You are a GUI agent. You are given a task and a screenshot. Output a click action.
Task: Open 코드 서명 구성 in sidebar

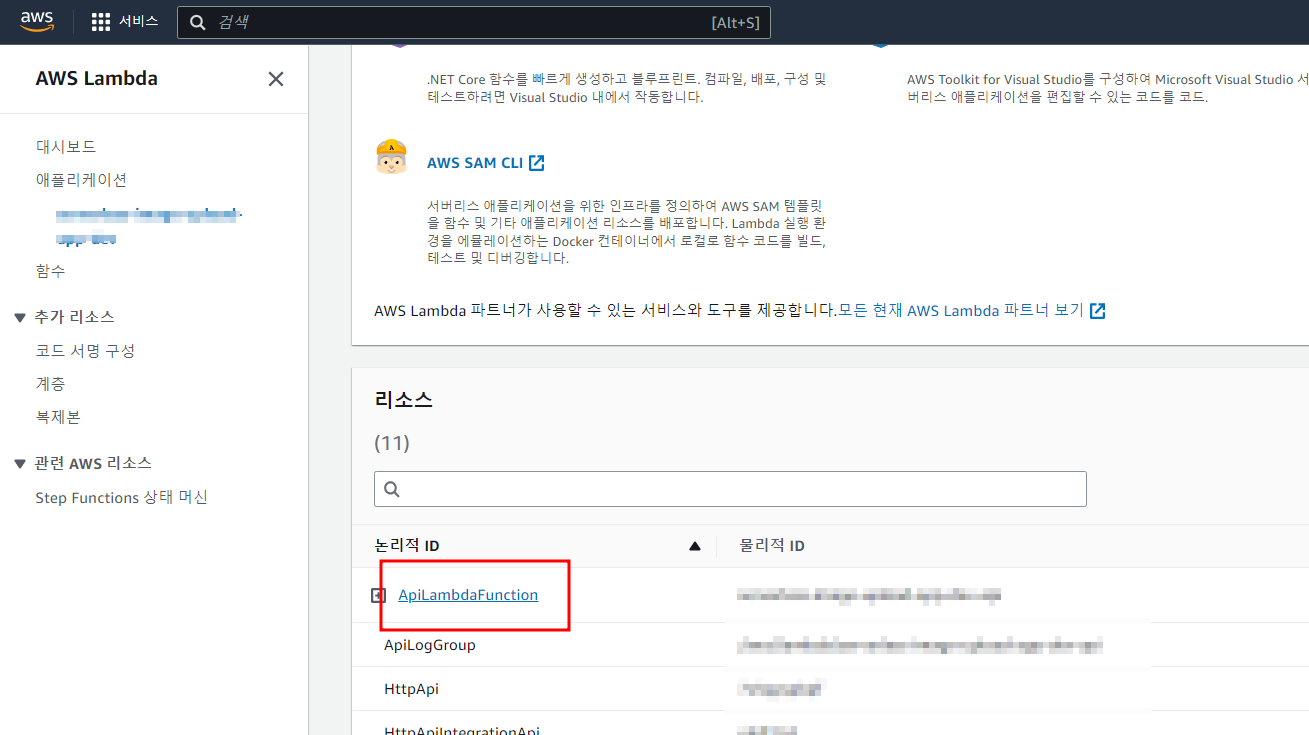(85, 351)
